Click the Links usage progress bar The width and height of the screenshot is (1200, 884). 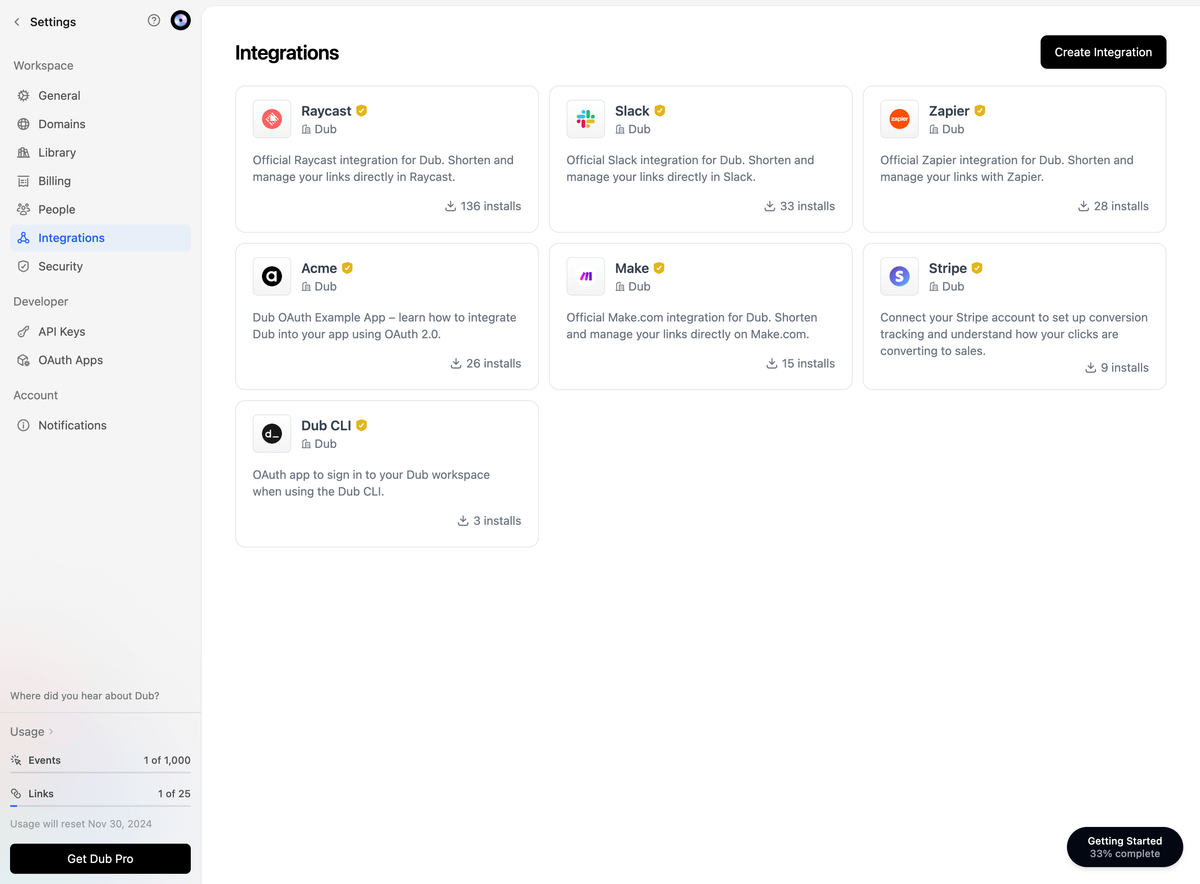[x=100, y=806]
